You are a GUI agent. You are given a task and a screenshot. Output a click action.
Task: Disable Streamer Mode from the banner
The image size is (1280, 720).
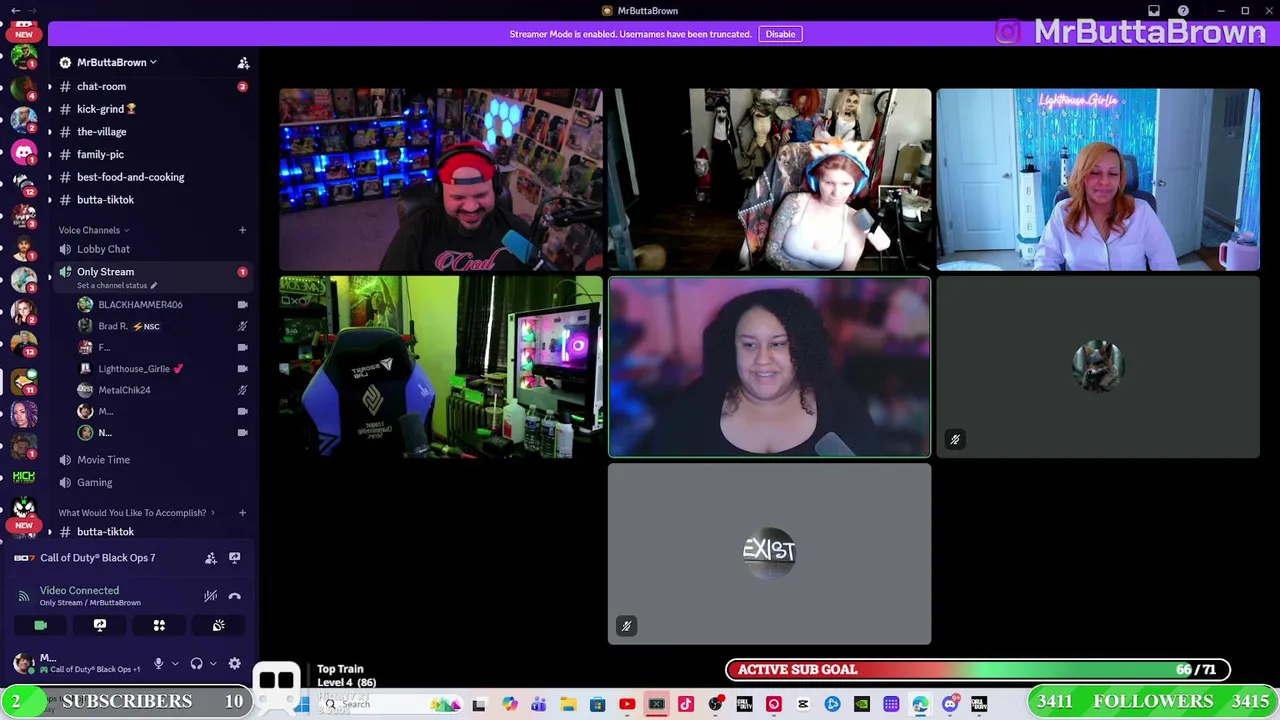pos(780,34)
